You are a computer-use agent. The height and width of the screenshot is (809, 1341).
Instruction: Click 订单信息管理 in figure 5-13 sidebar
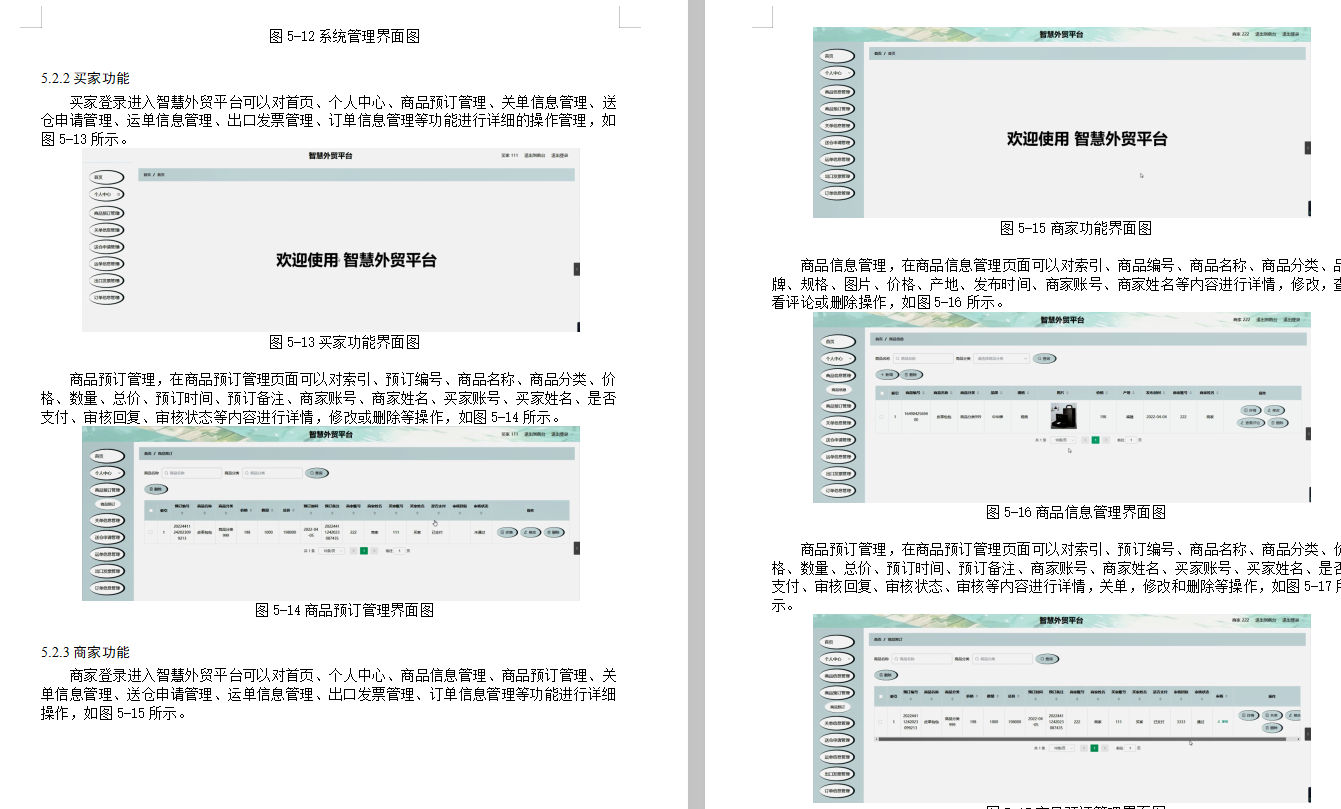[107, 297]
